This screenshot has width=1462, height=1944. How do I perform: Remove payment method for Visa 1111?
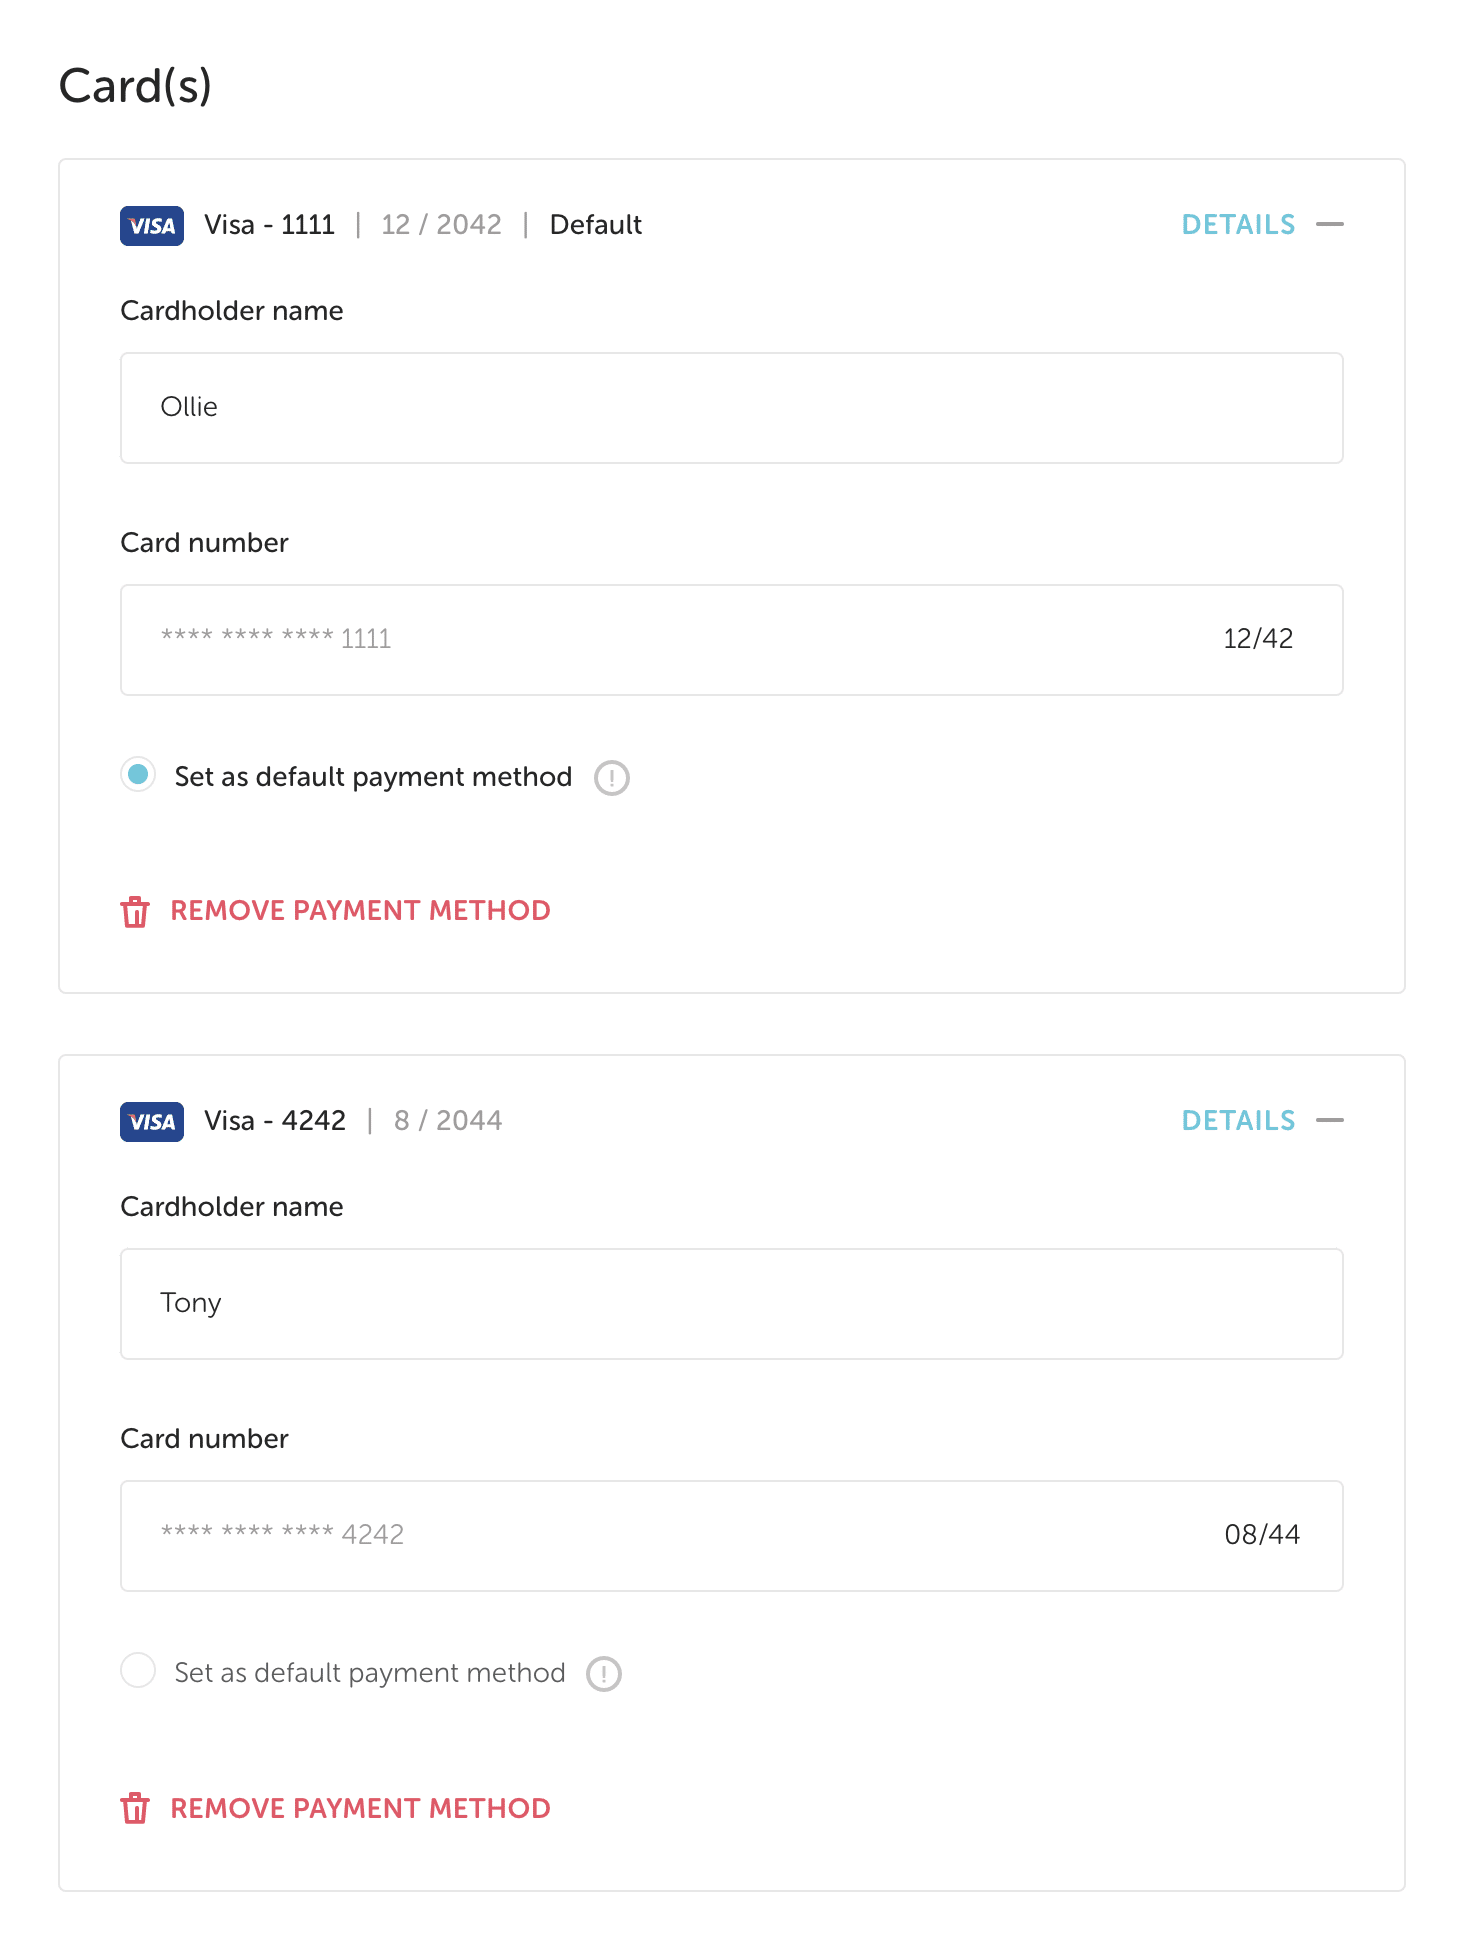click(360, 911)
